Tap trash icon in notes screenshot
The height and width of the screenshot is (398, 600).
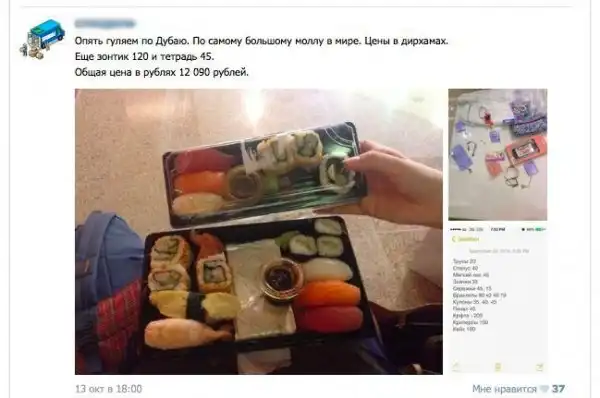[498, 367]
